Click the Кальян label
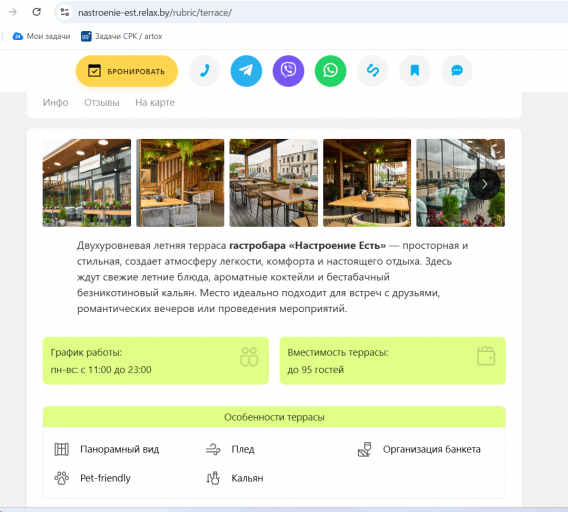This screenshot has height=512, width=568. click(247, 478)
